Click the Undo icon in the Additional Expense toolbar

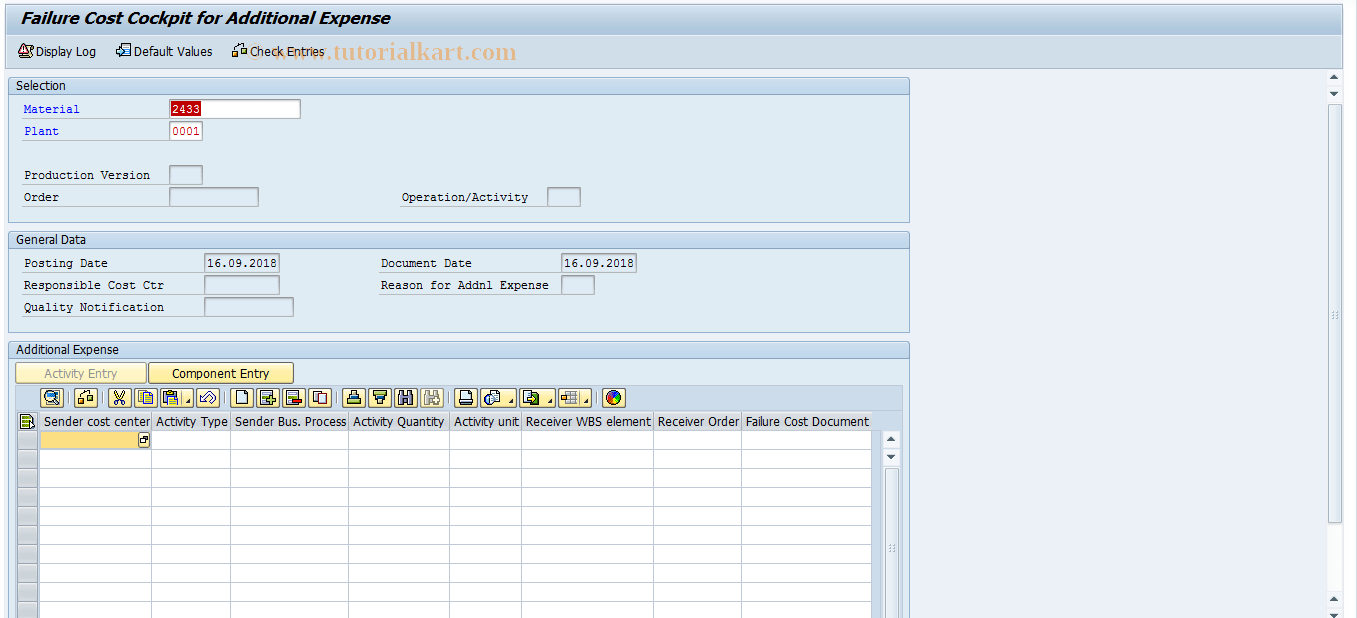coord(207,397)
